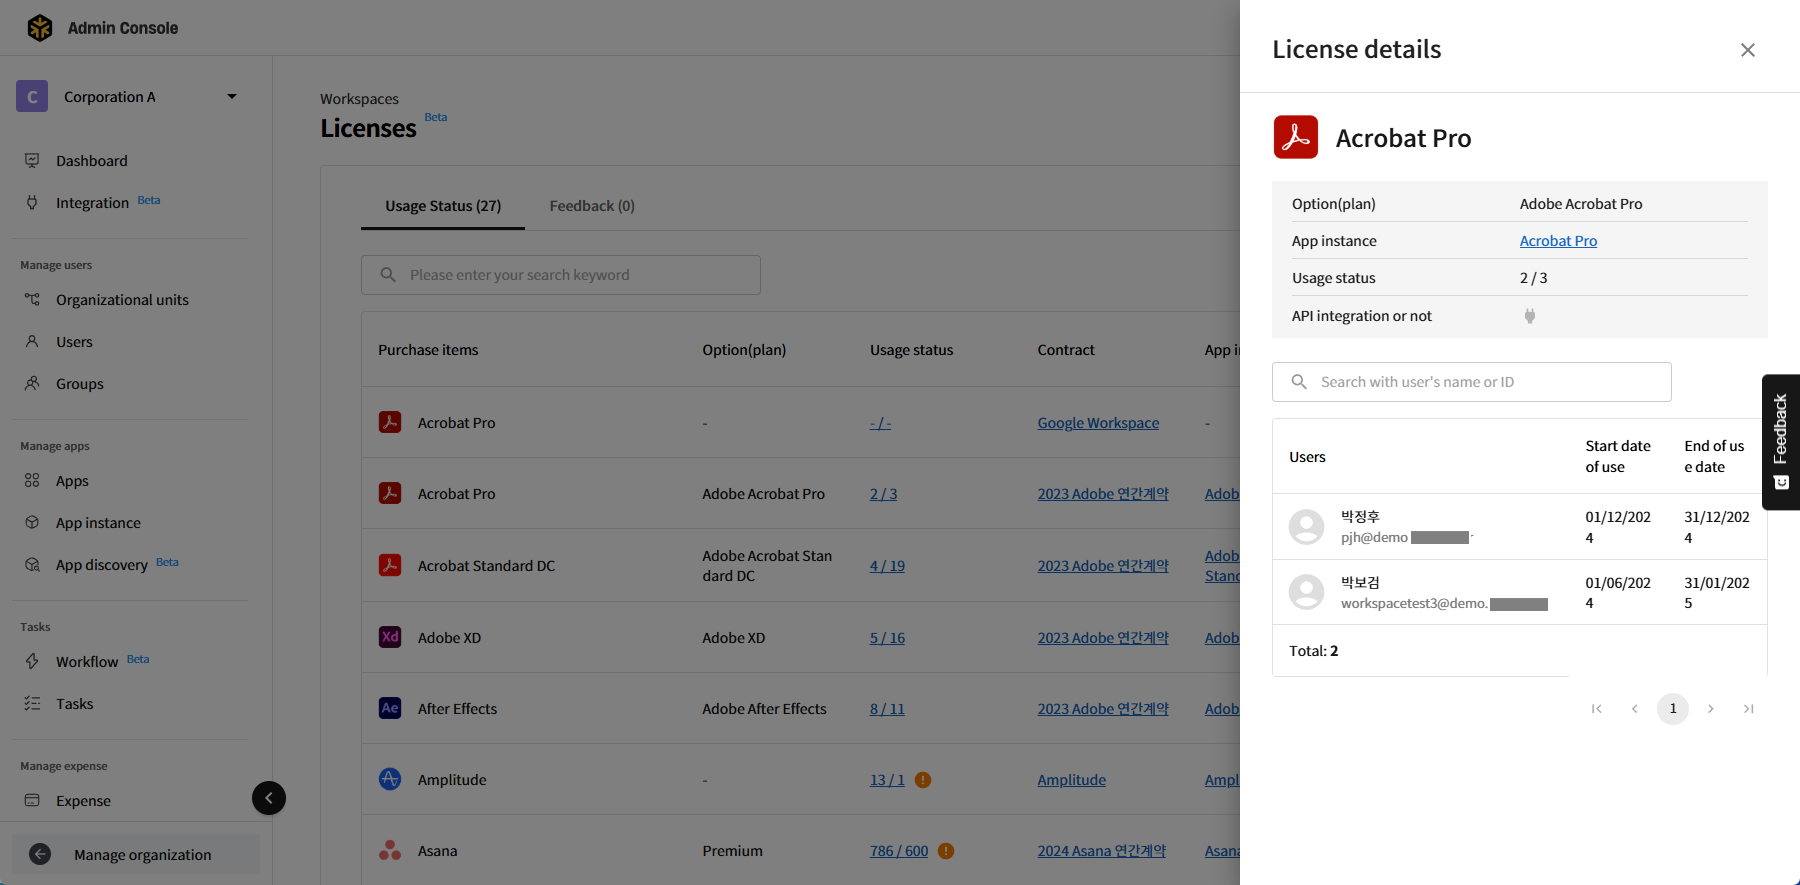The image size is (1800, 885).
Task: Click the Users person icon
Action: coord(32,341)
